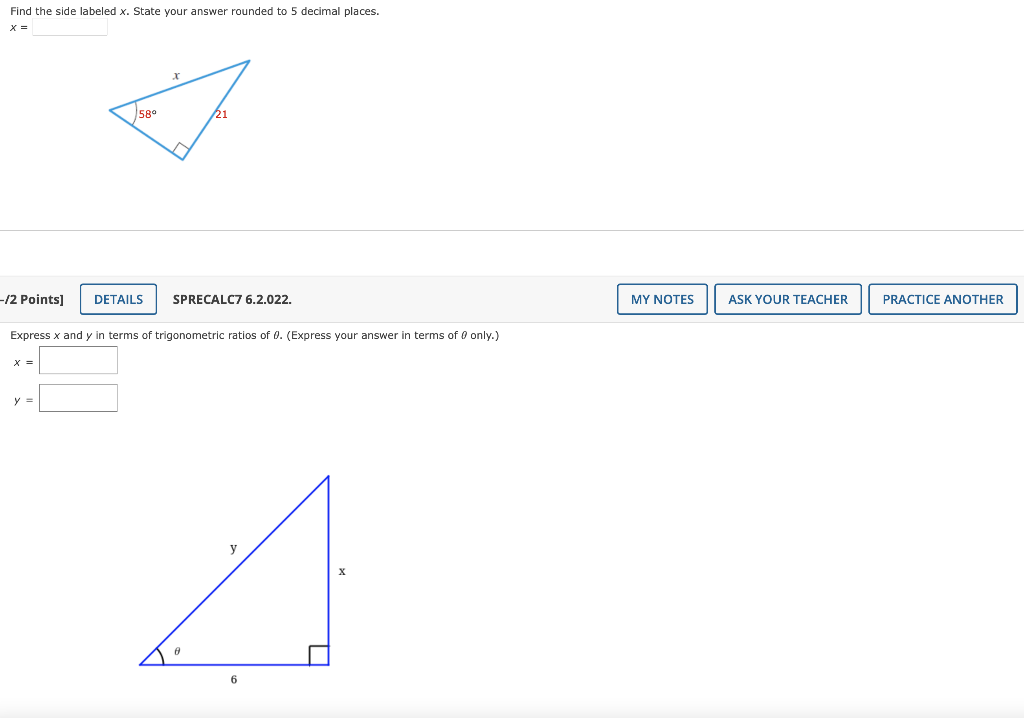Screen dimensions: 1024x718
Task: Click PRACTICE ANOTHER
Action: point(942,298)
